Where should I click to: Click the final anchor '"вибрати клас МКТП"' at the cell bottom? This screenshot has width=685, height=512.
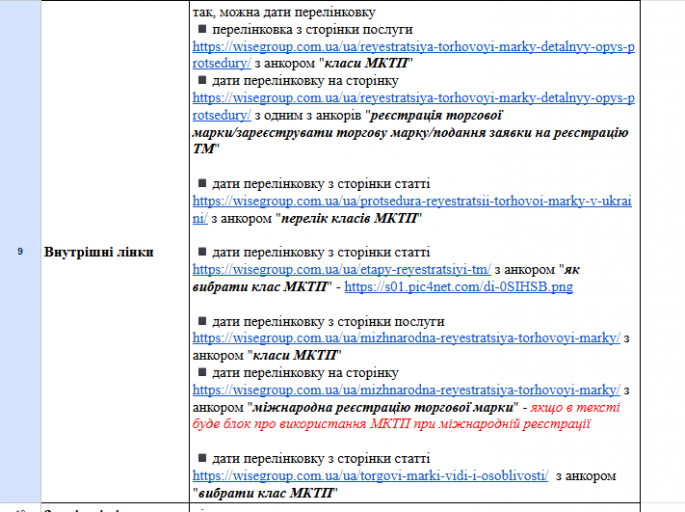coord(265,493)
